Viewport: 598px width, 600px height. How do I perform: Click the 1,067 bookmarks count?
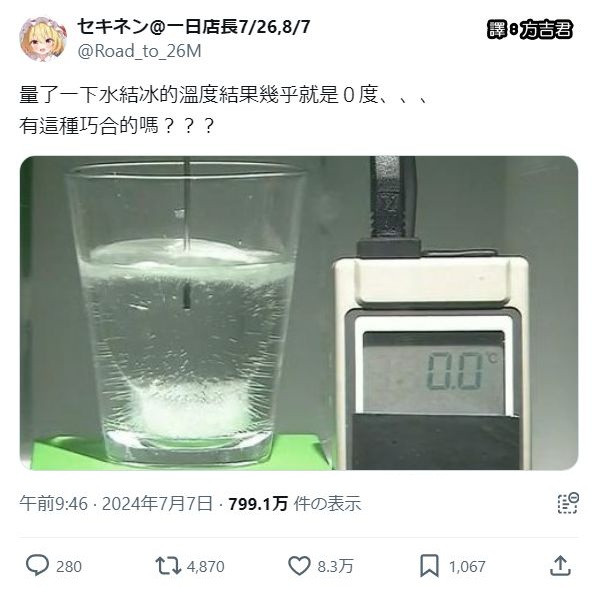pyautogui.click(x=467, y=567)
